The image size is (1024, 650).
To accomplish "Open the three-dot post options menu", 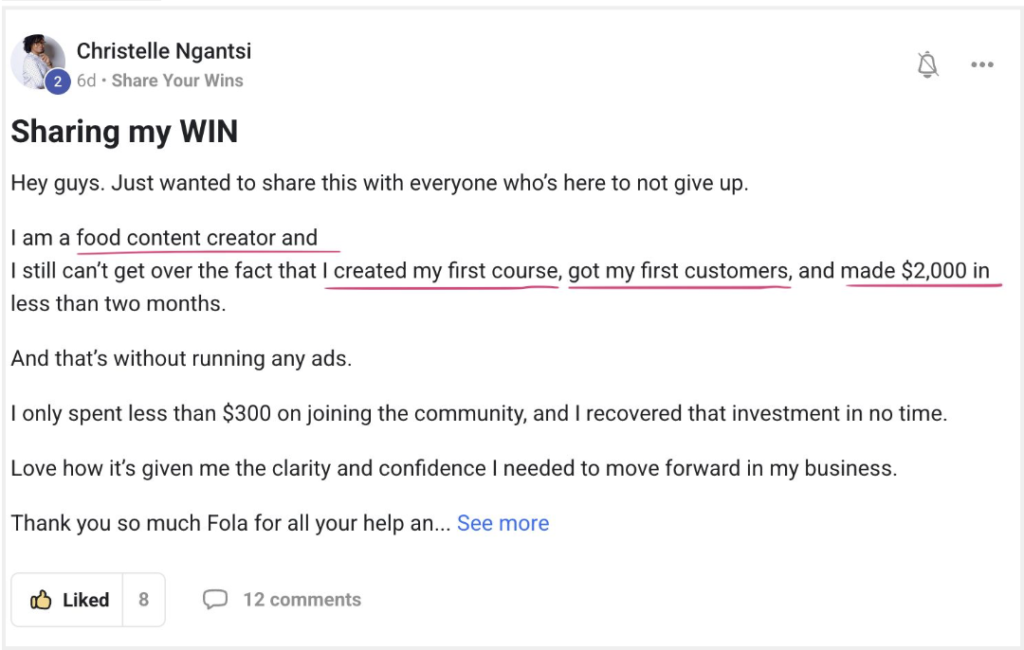I will (982, 65).
